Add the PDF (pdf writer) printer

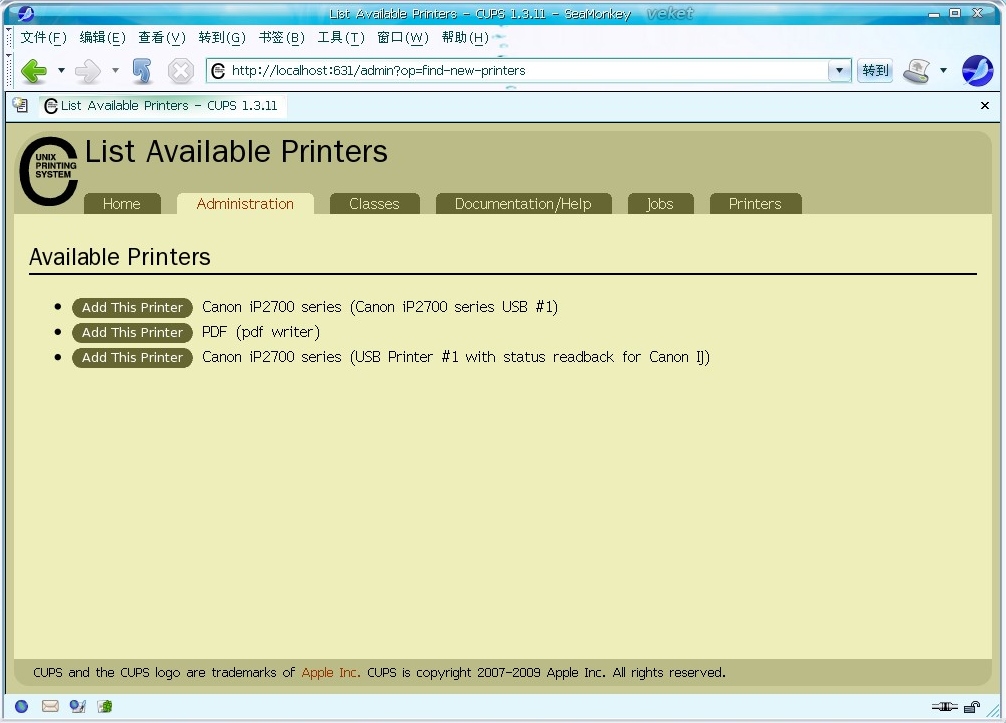pyautogui.click(x=132, y=333)
